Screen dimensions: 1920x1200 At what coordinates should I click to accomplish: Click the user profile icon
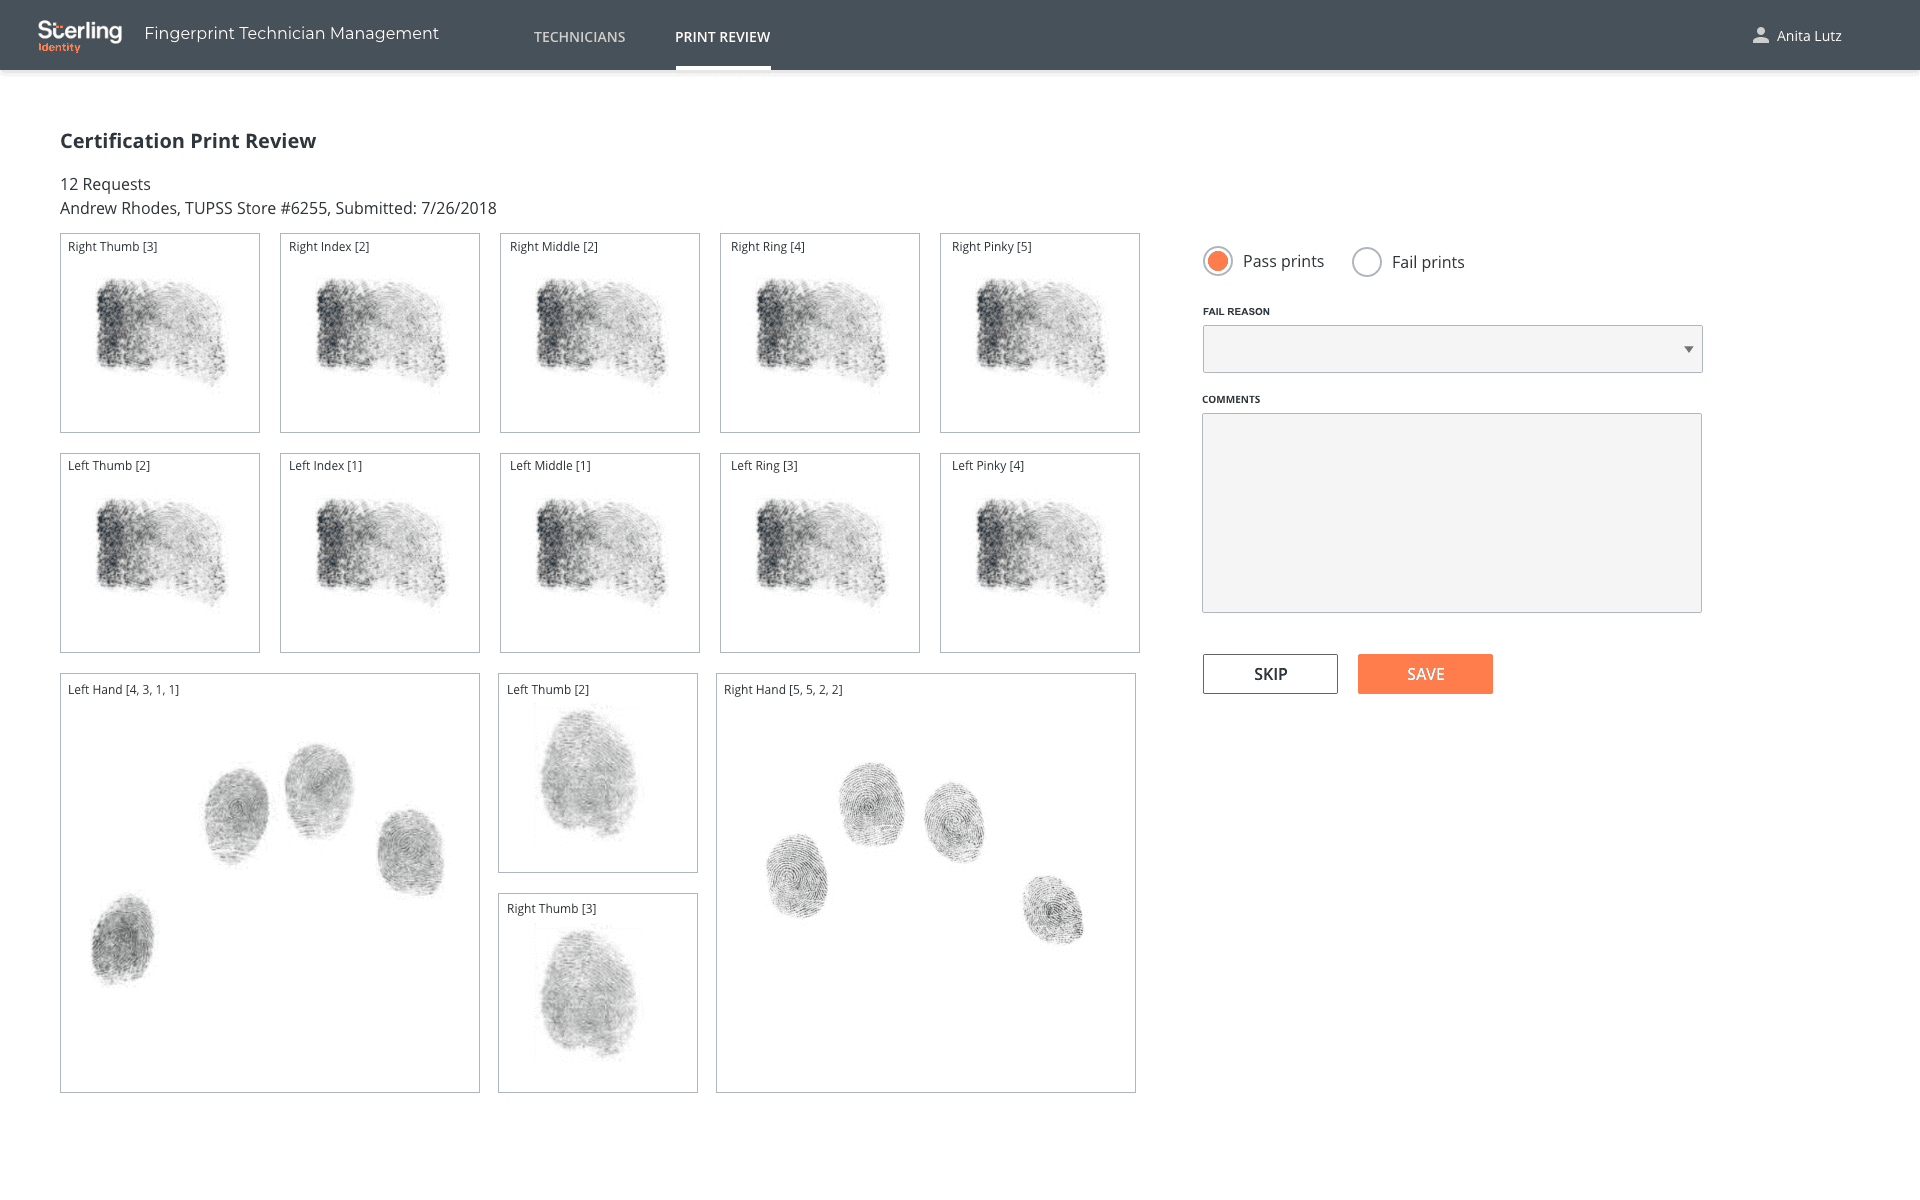pyautogui.click(x=1760, y=36)
